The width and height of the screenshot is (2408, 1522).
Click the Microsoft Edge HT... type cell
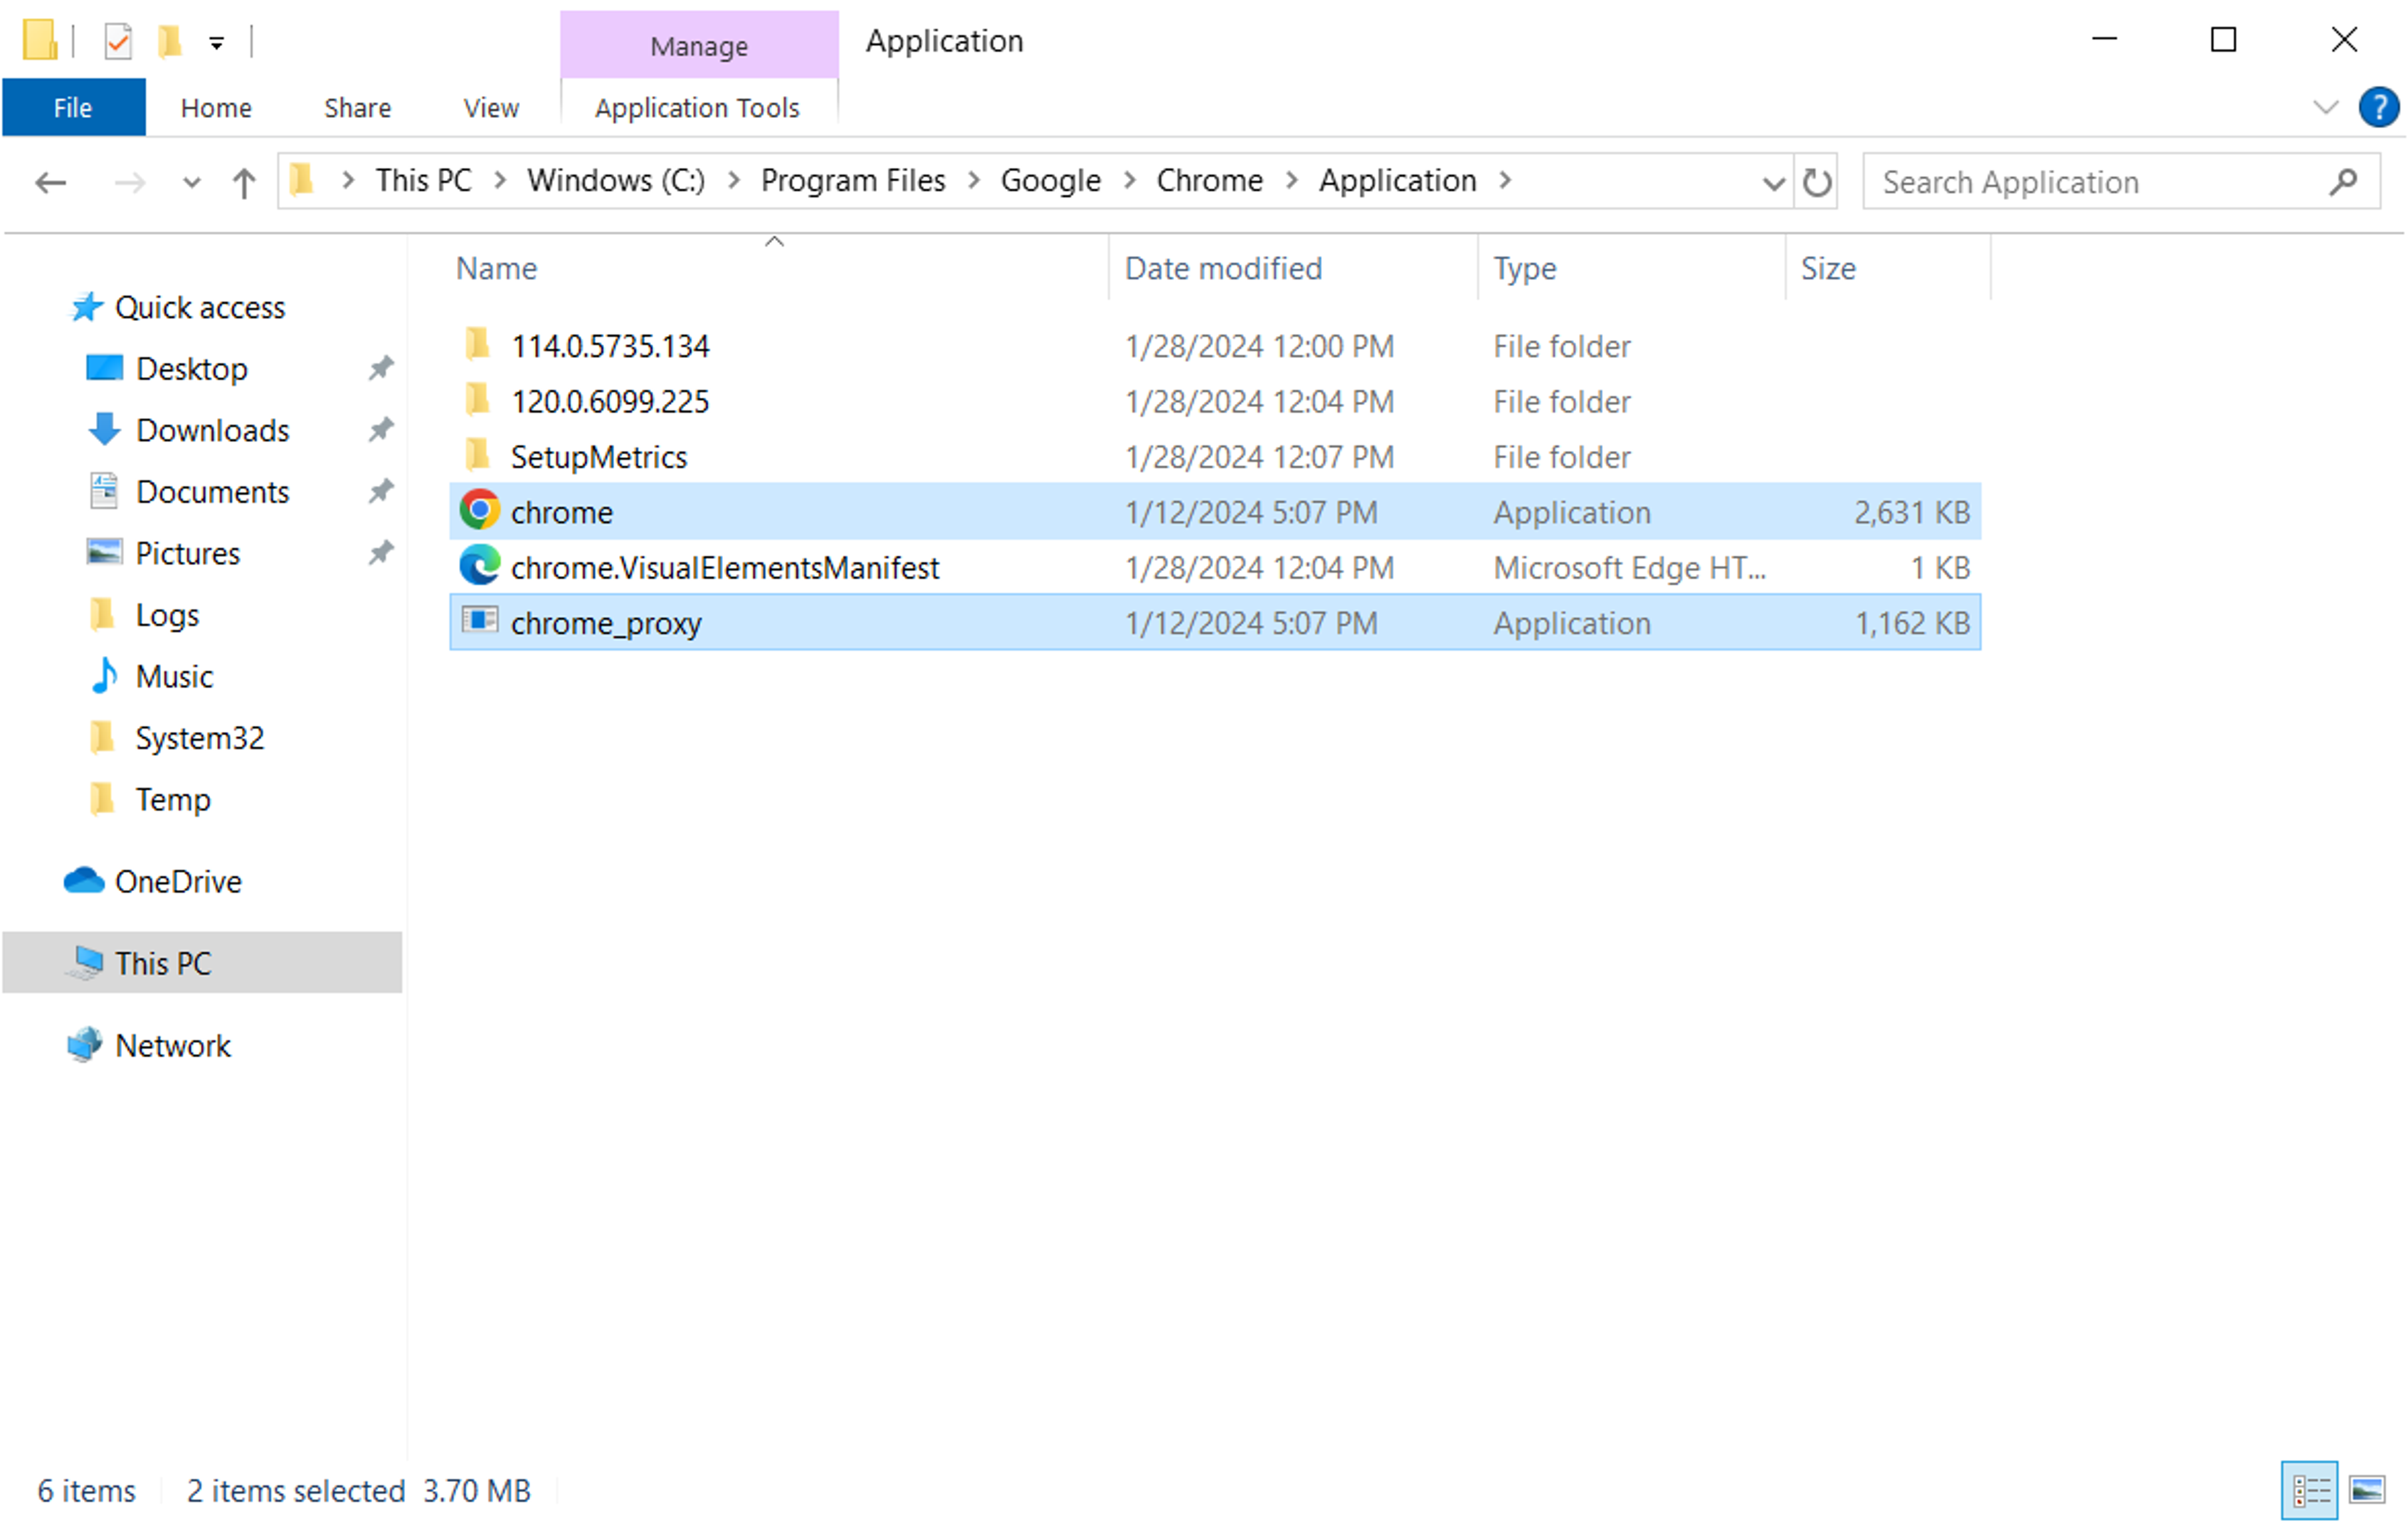tap(1630, 567)
